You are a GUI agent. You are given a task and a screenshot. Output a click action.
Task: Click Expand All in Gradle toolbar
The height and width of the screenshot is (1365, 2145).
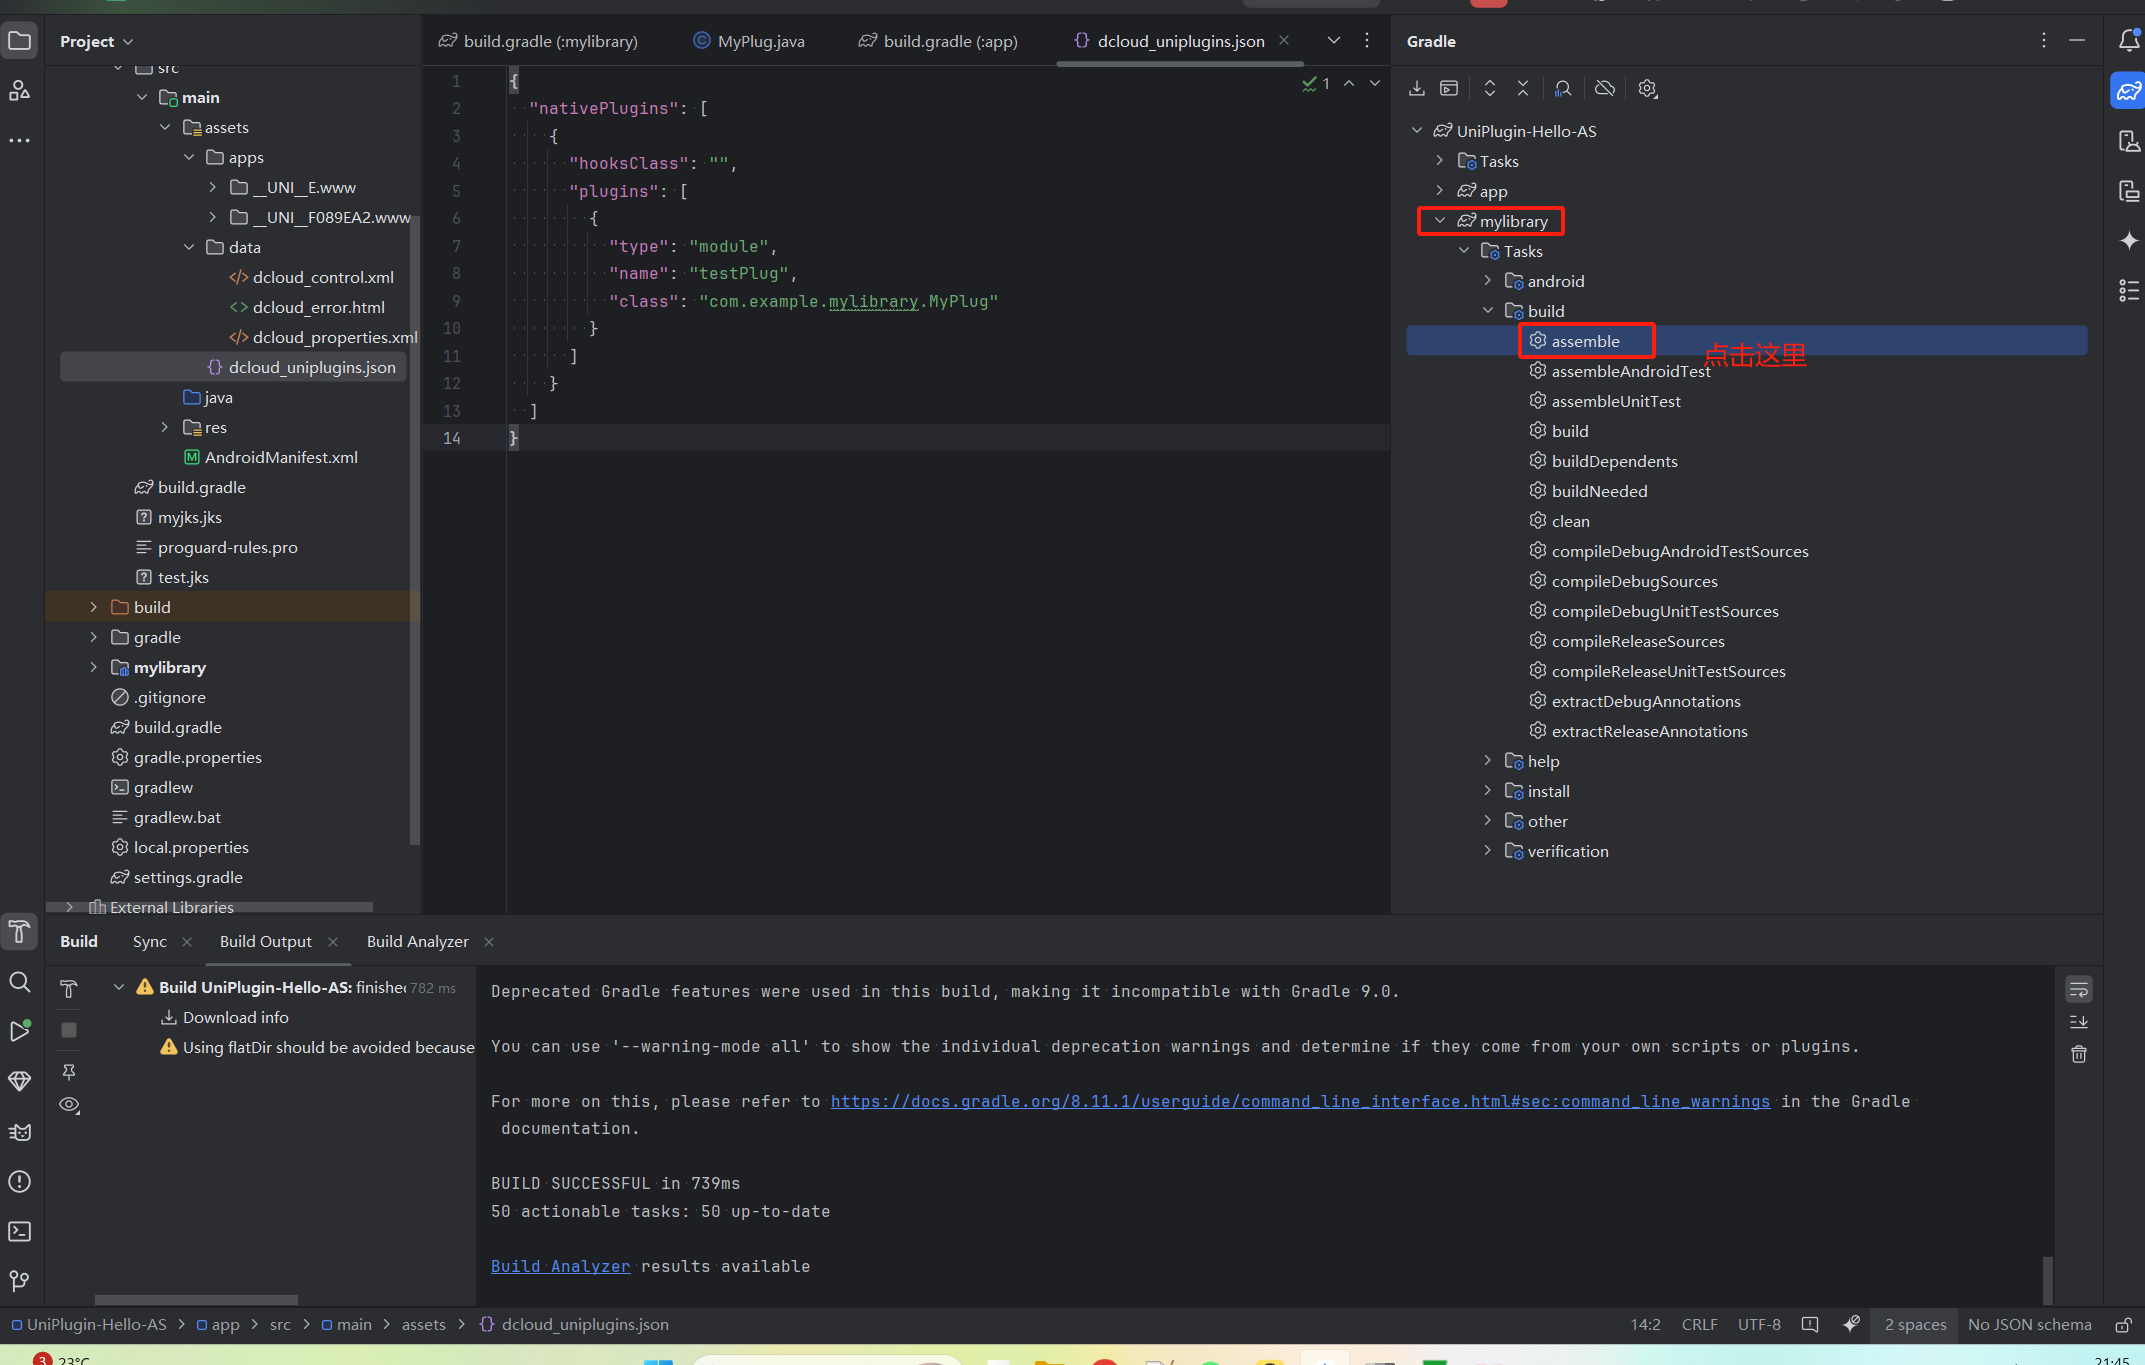pos(1490,89)
